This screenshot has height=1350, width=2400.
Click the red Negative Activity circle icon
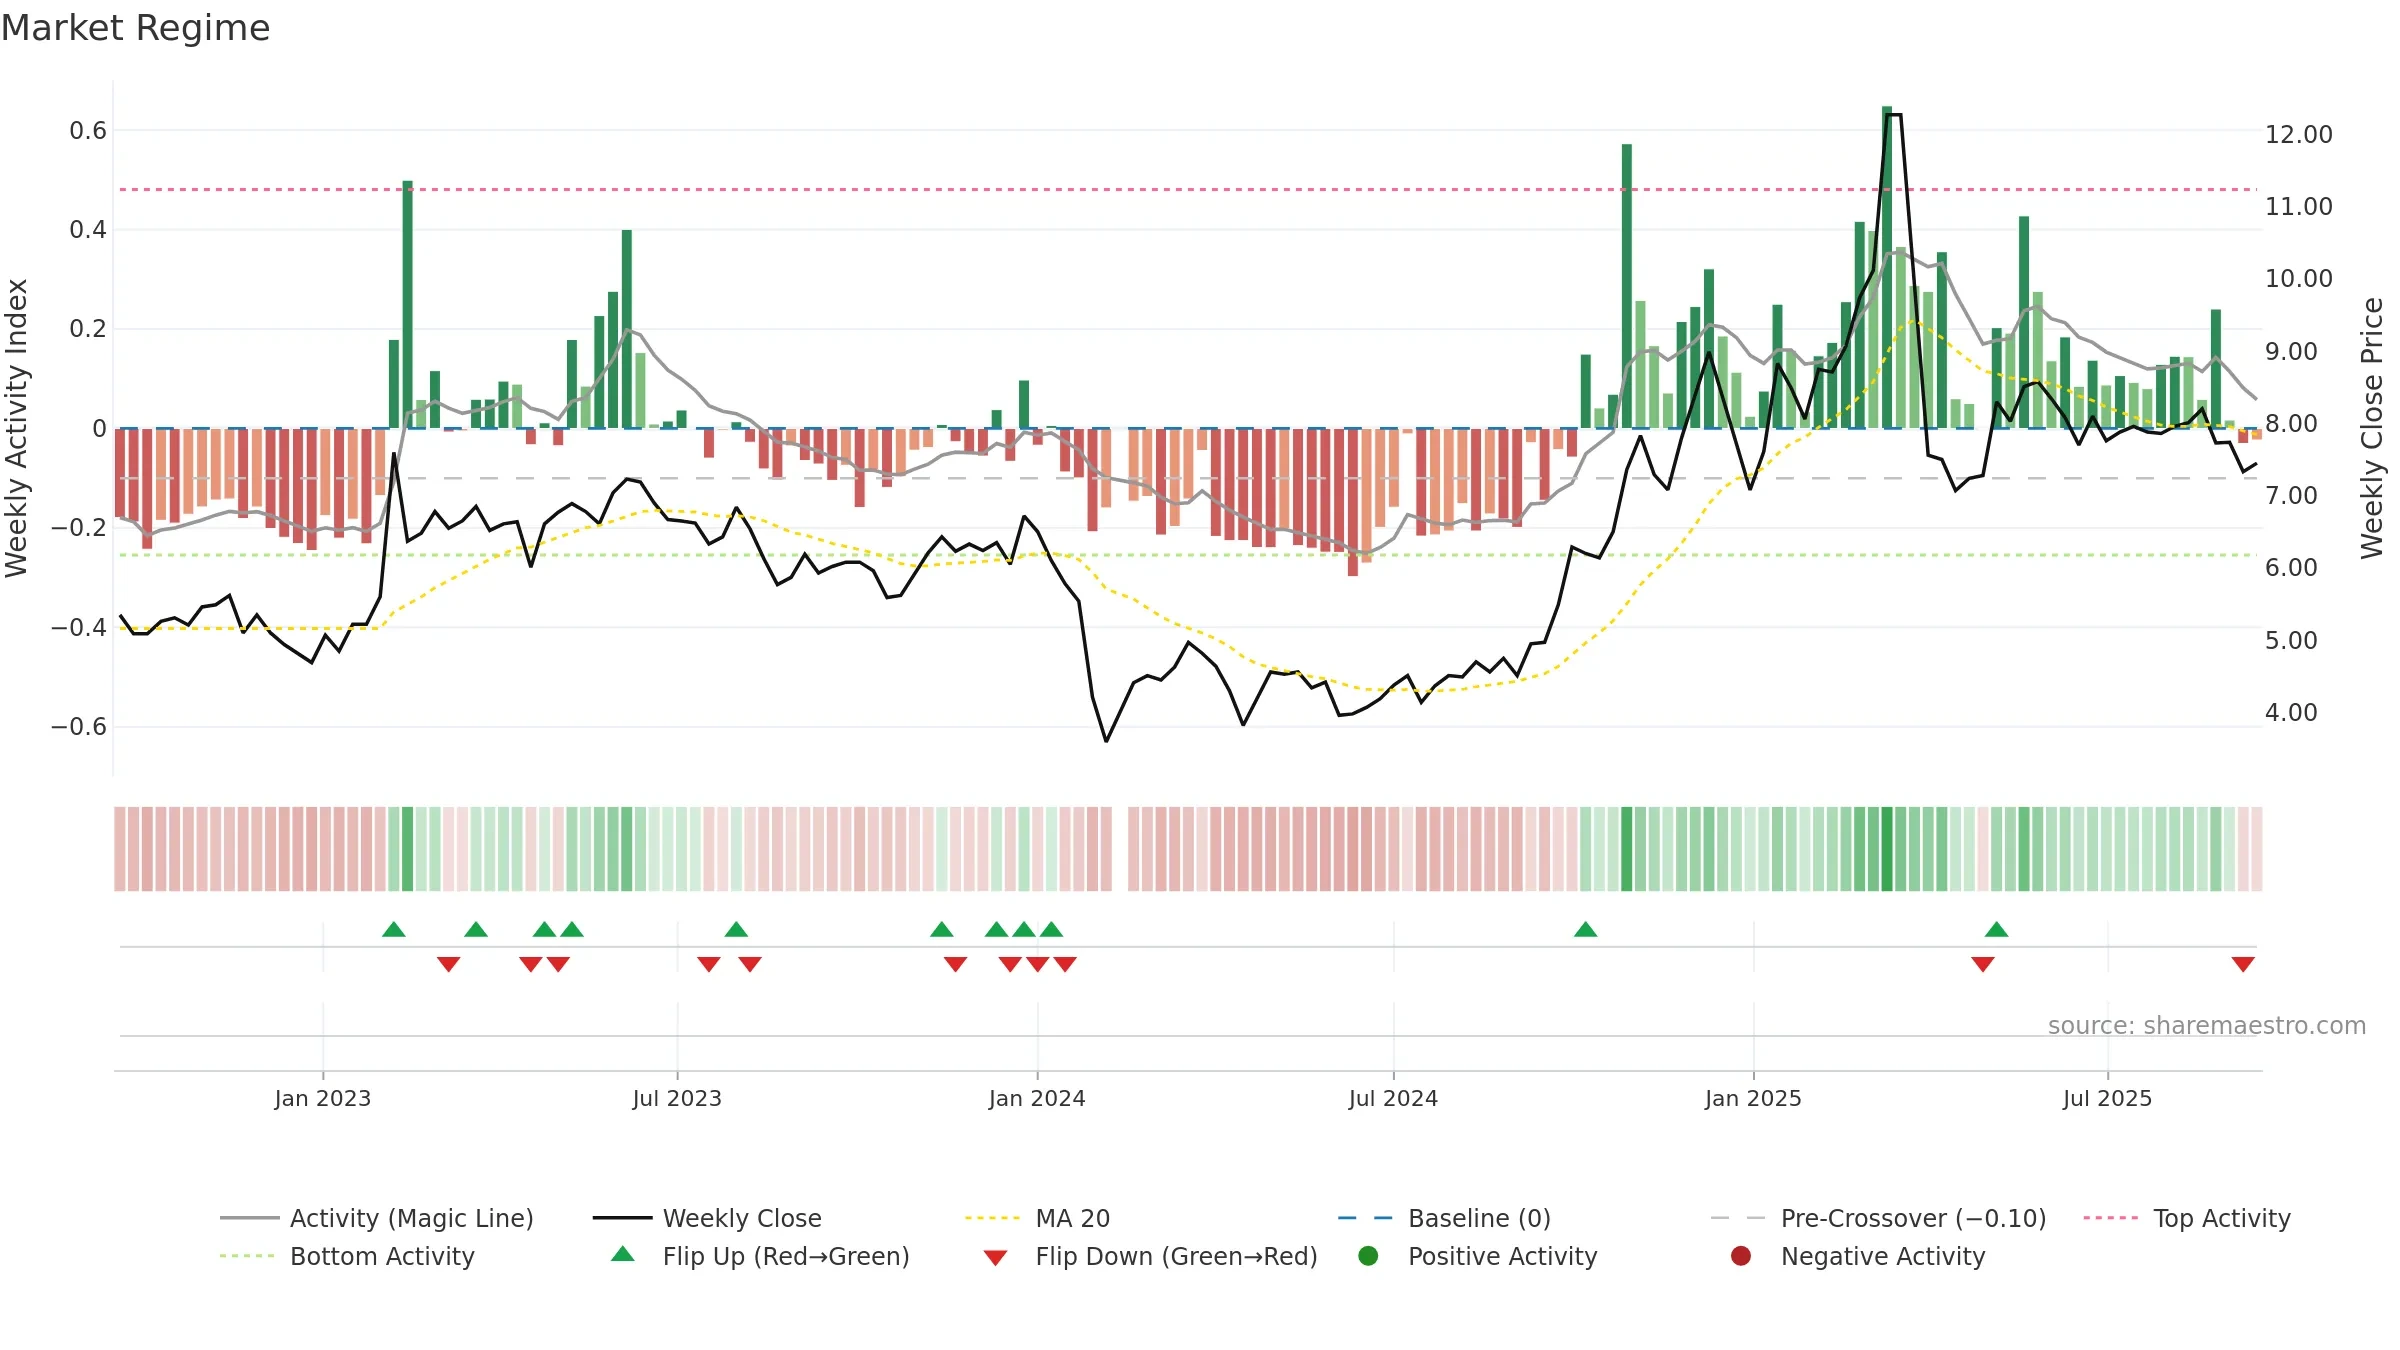[x=1741, y=1256]
